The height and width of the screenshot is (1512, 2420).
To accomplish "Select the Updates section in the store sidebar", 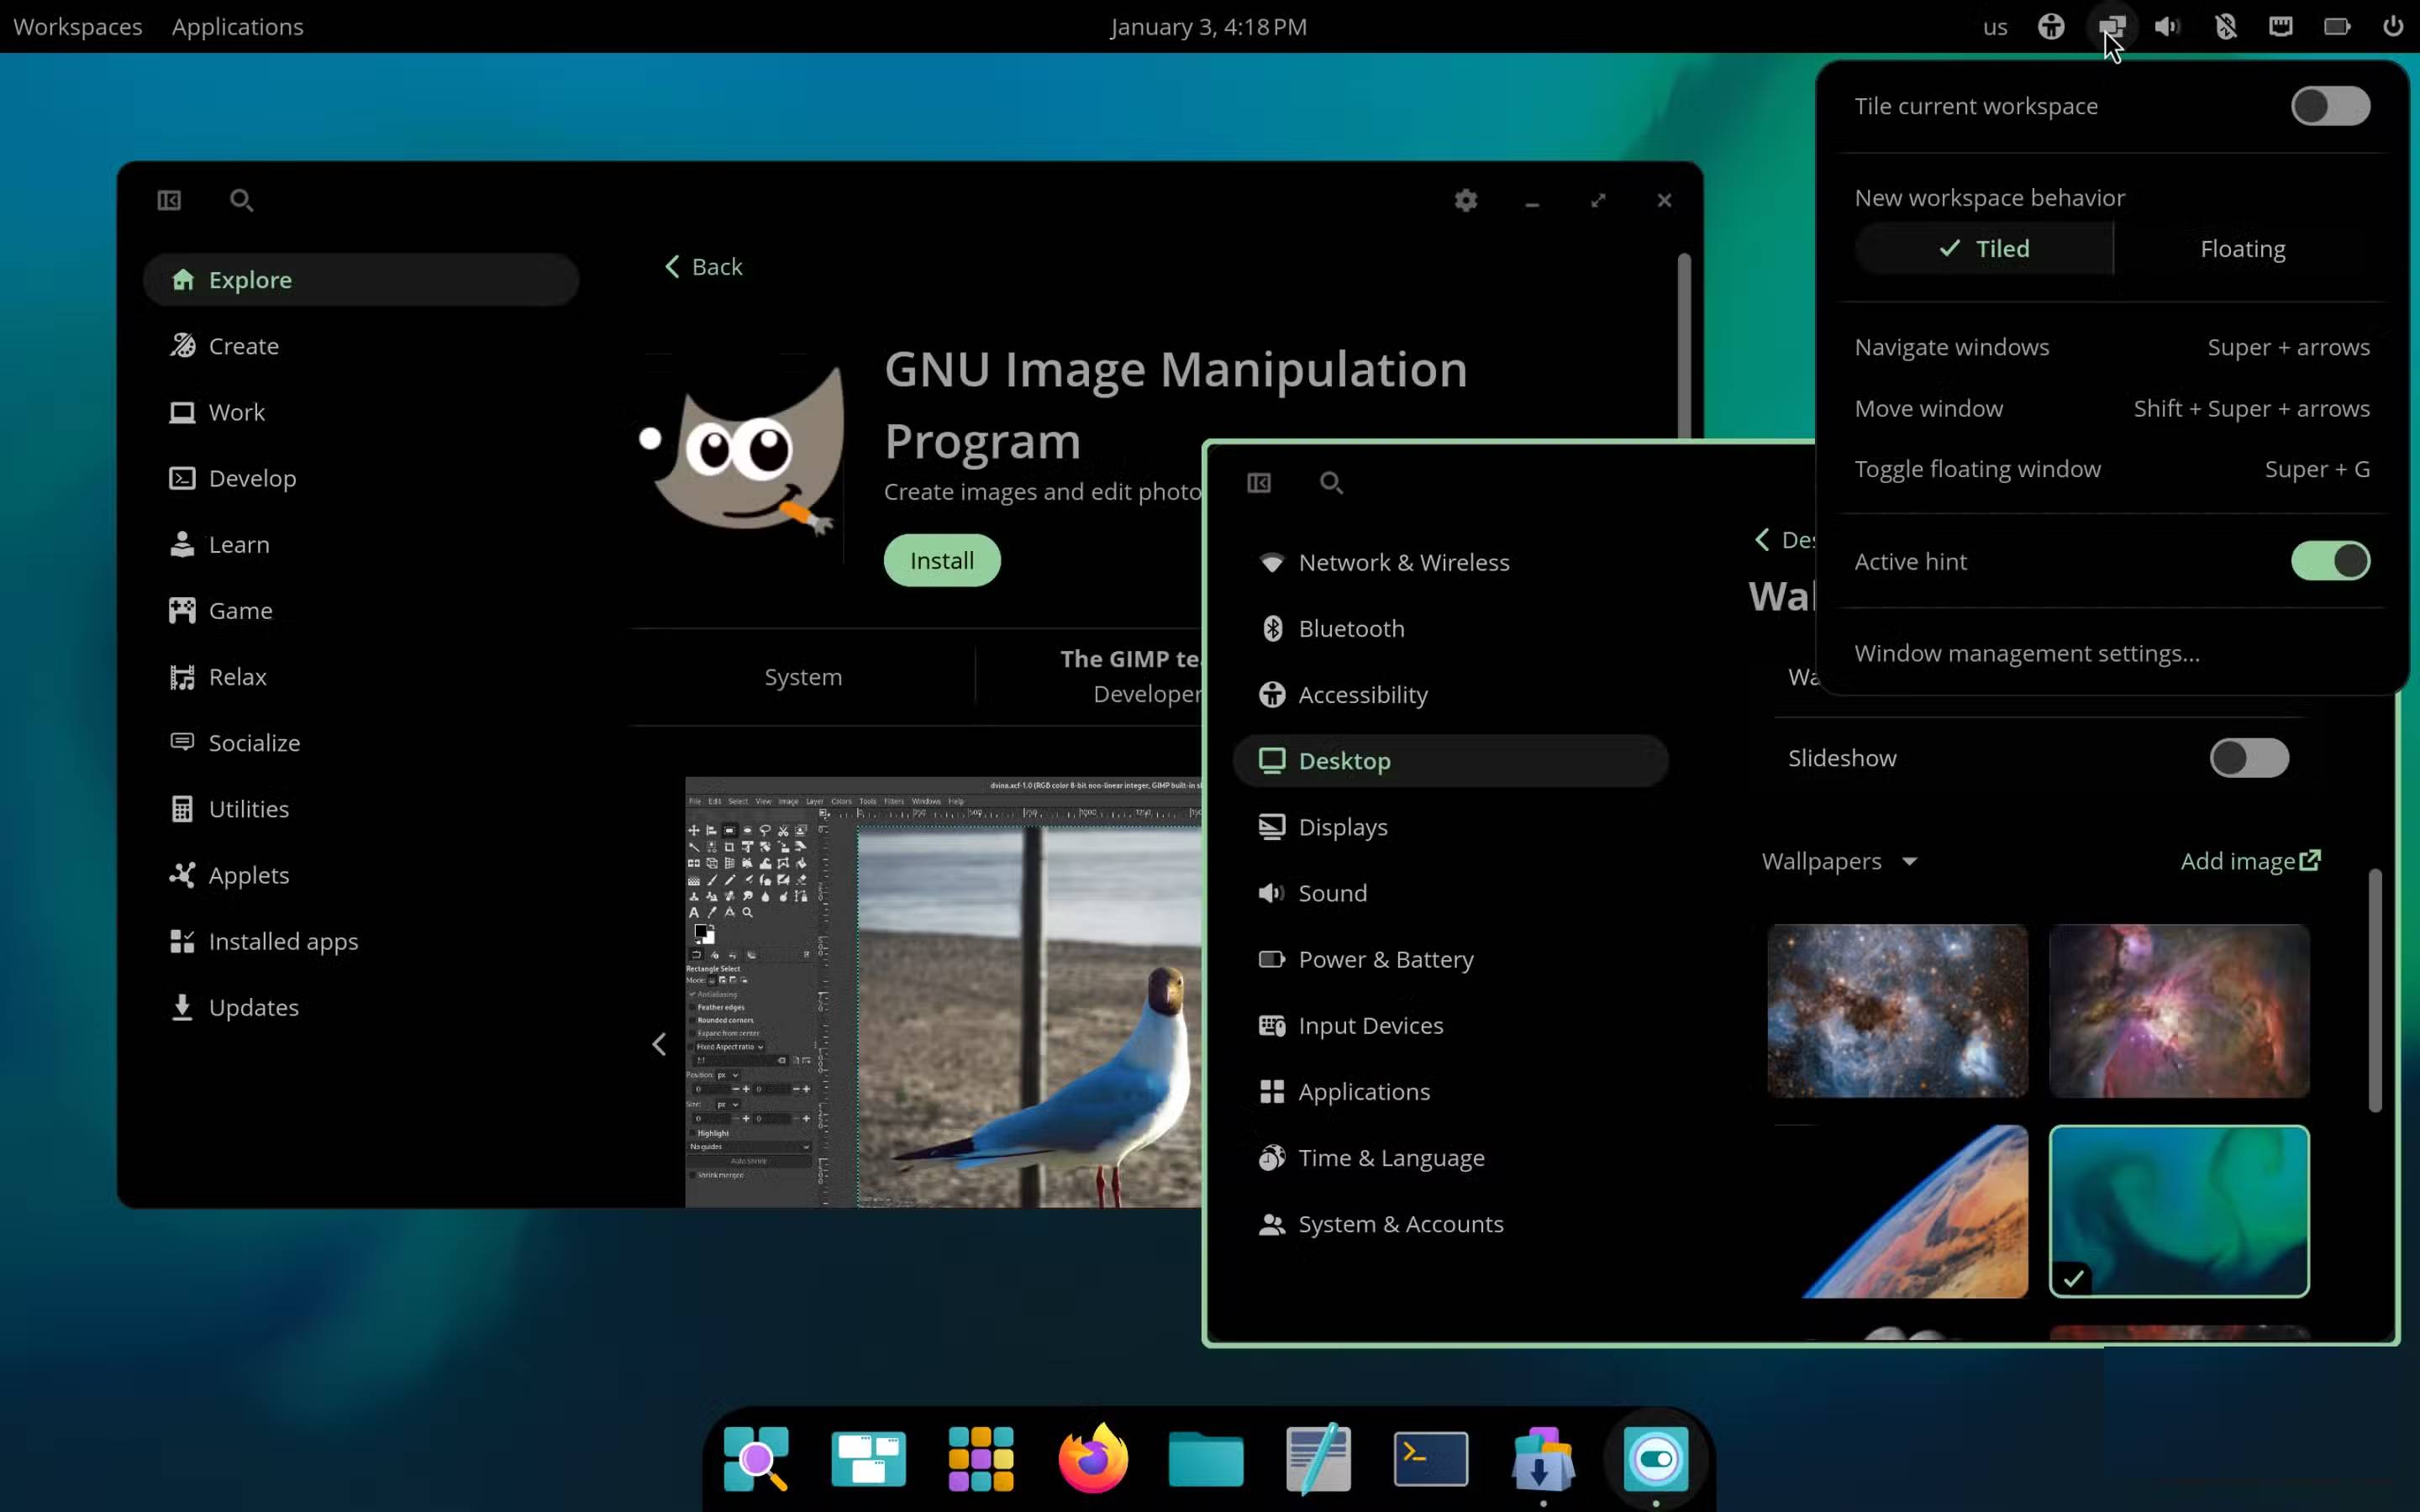I will point(253,1007).
